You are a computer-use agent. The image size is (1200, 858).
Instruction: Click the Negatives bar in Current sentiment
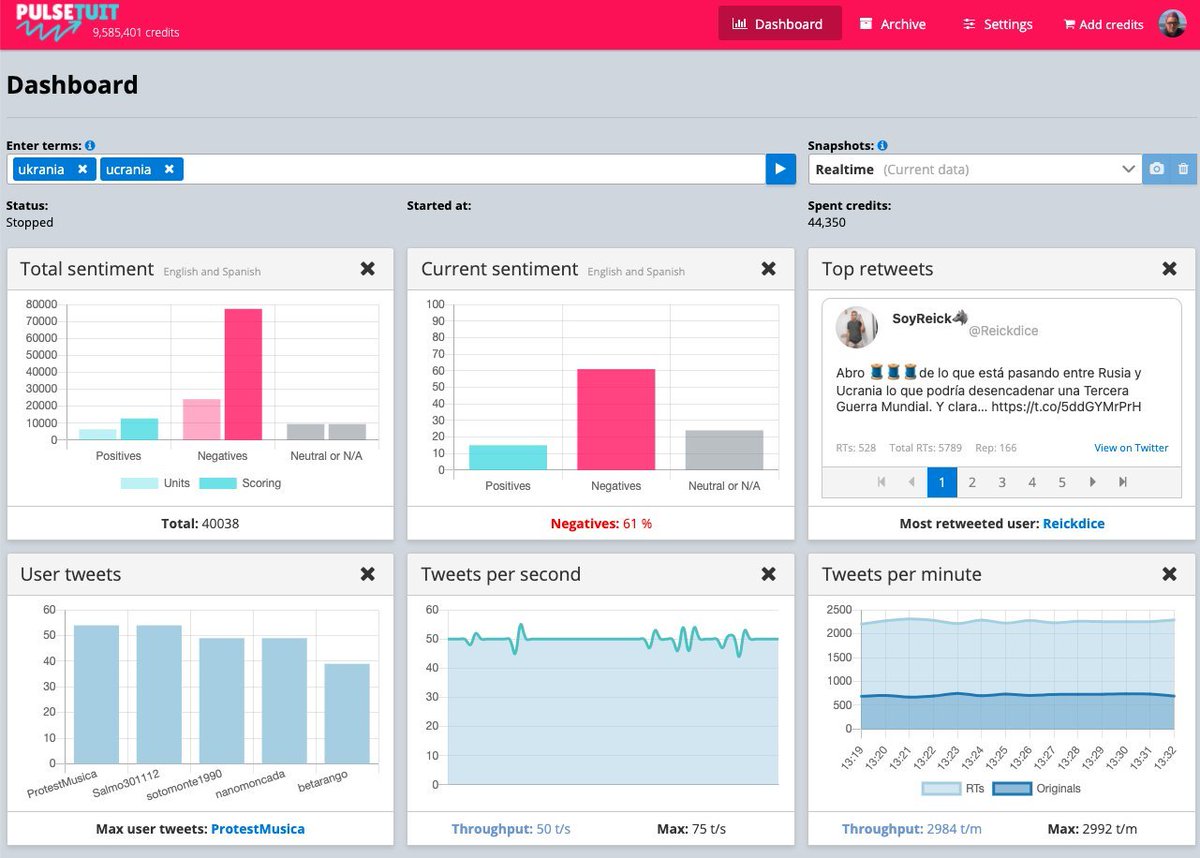point(616,420)
